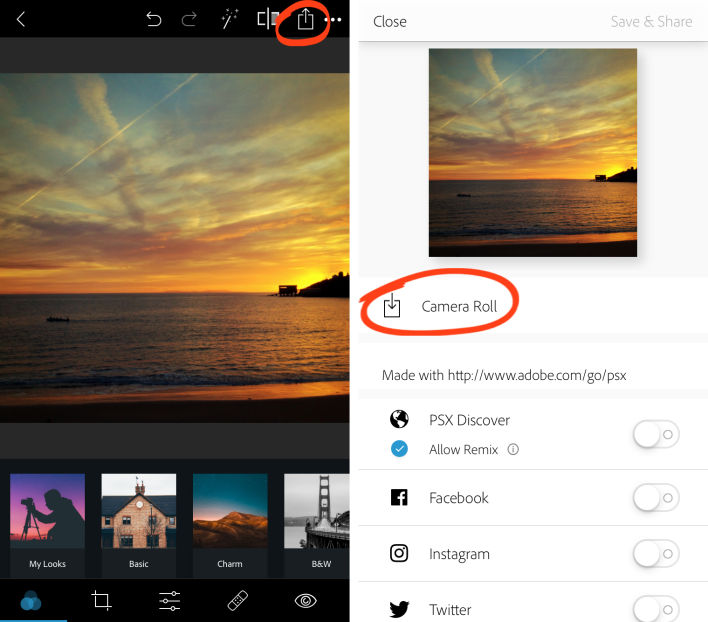Open the share export icon
Viewport: 708px width, 622px height.
click(306, 19)
